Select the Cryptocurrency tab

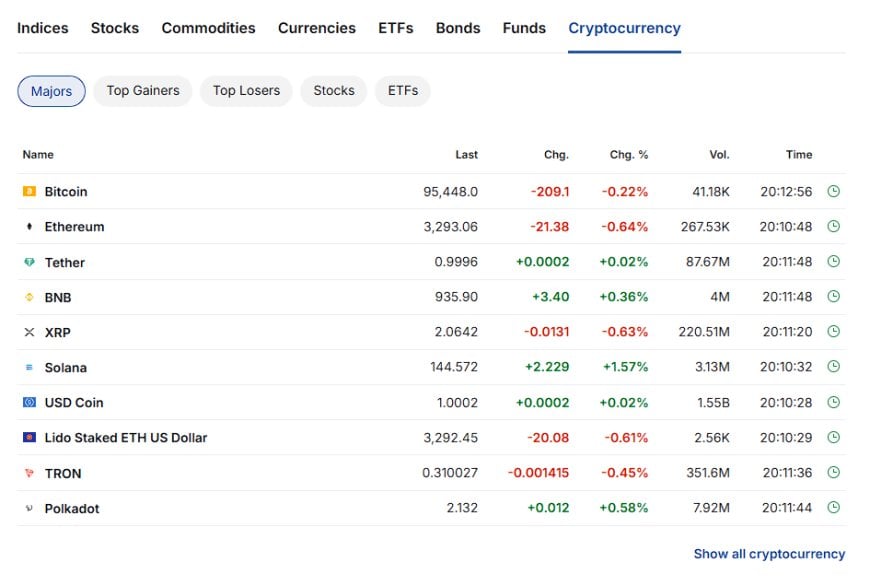click(x=624, y=28)
